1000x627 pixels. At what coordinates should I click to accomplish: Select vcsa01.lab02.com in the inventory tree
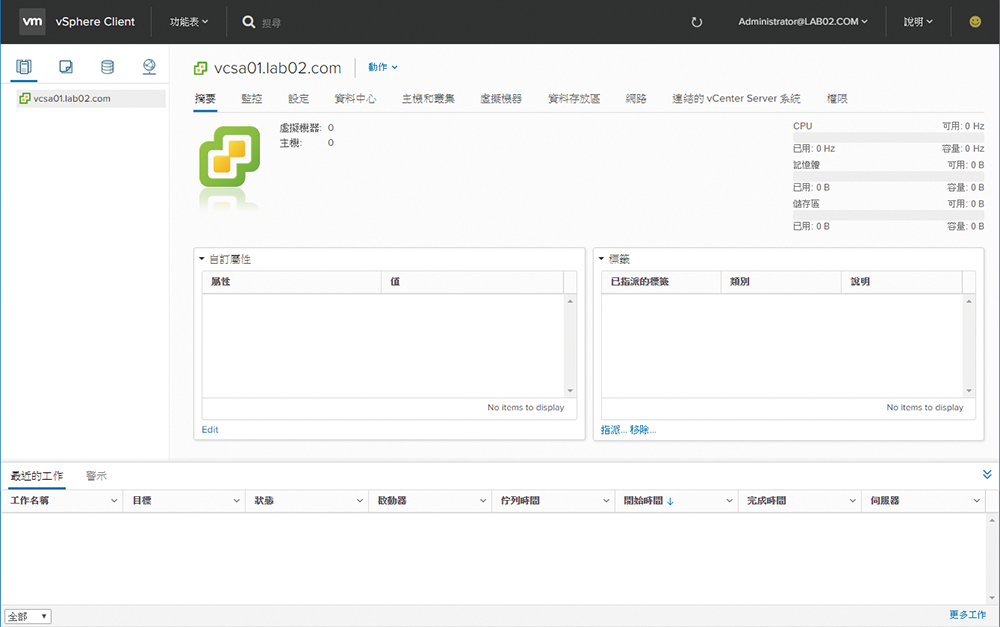pyautogui.click(x=91, y=98)
